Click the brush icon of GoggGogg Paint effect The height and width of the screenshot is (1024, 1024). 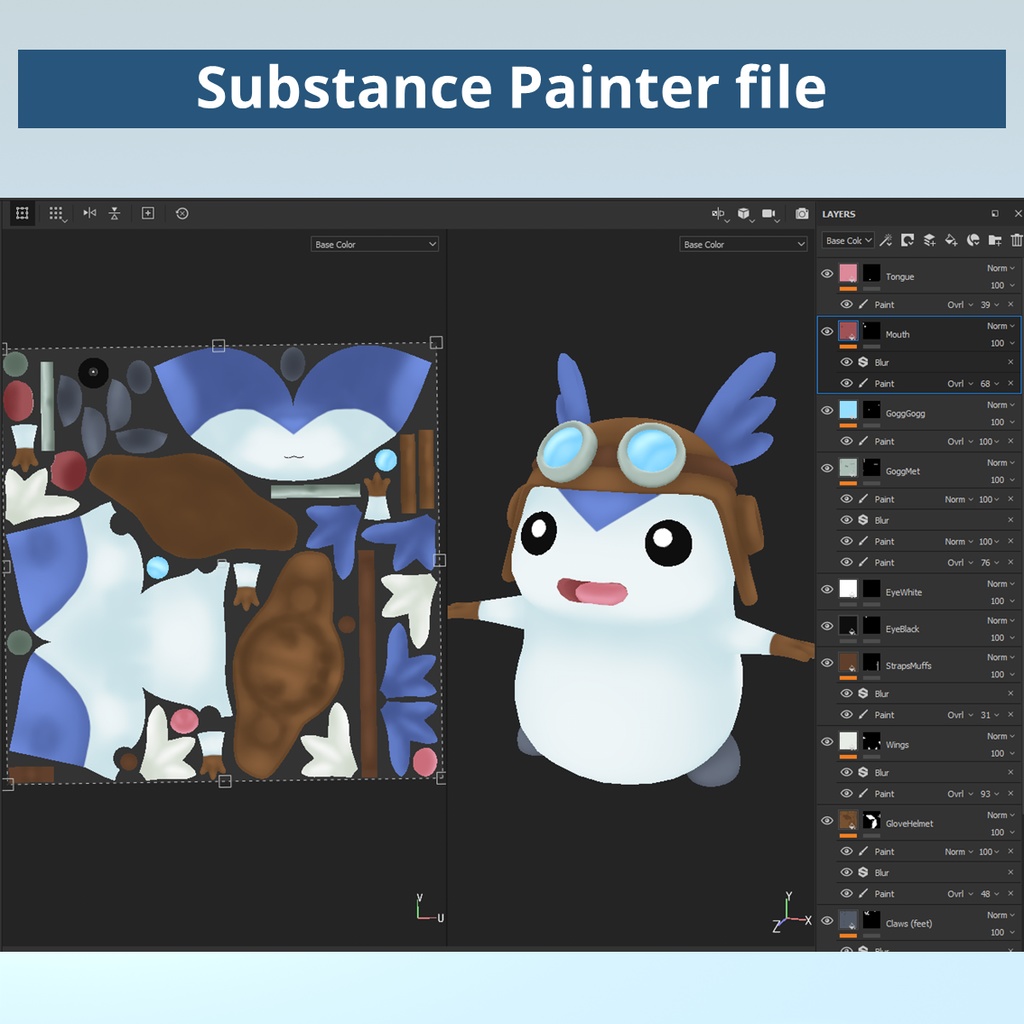(x=863, y=441)
